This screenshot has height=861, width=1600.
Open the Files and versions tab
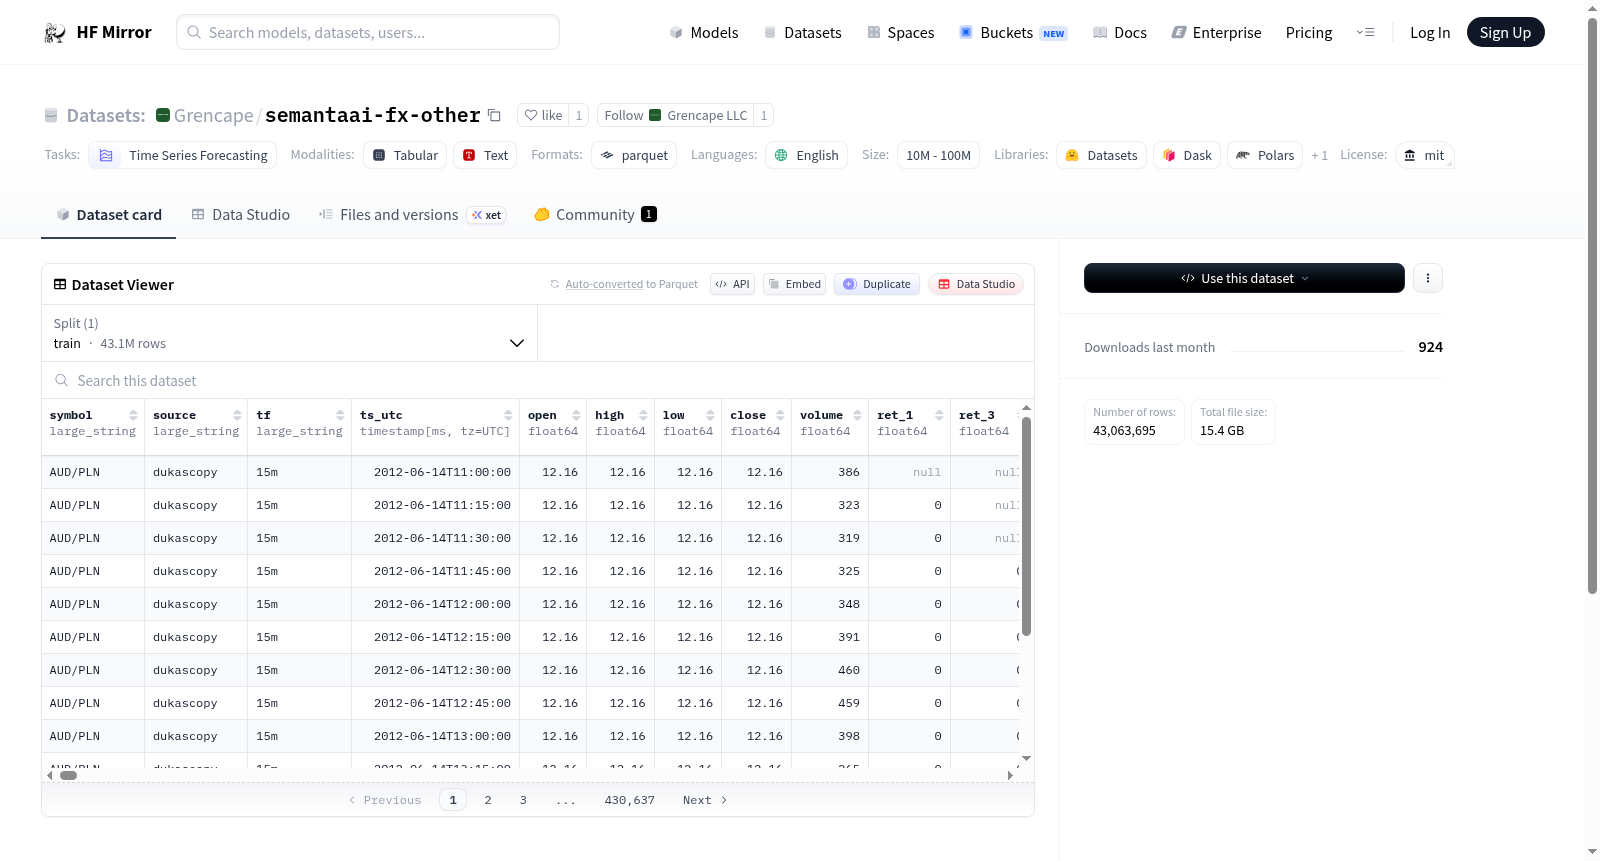click(412, 215)
